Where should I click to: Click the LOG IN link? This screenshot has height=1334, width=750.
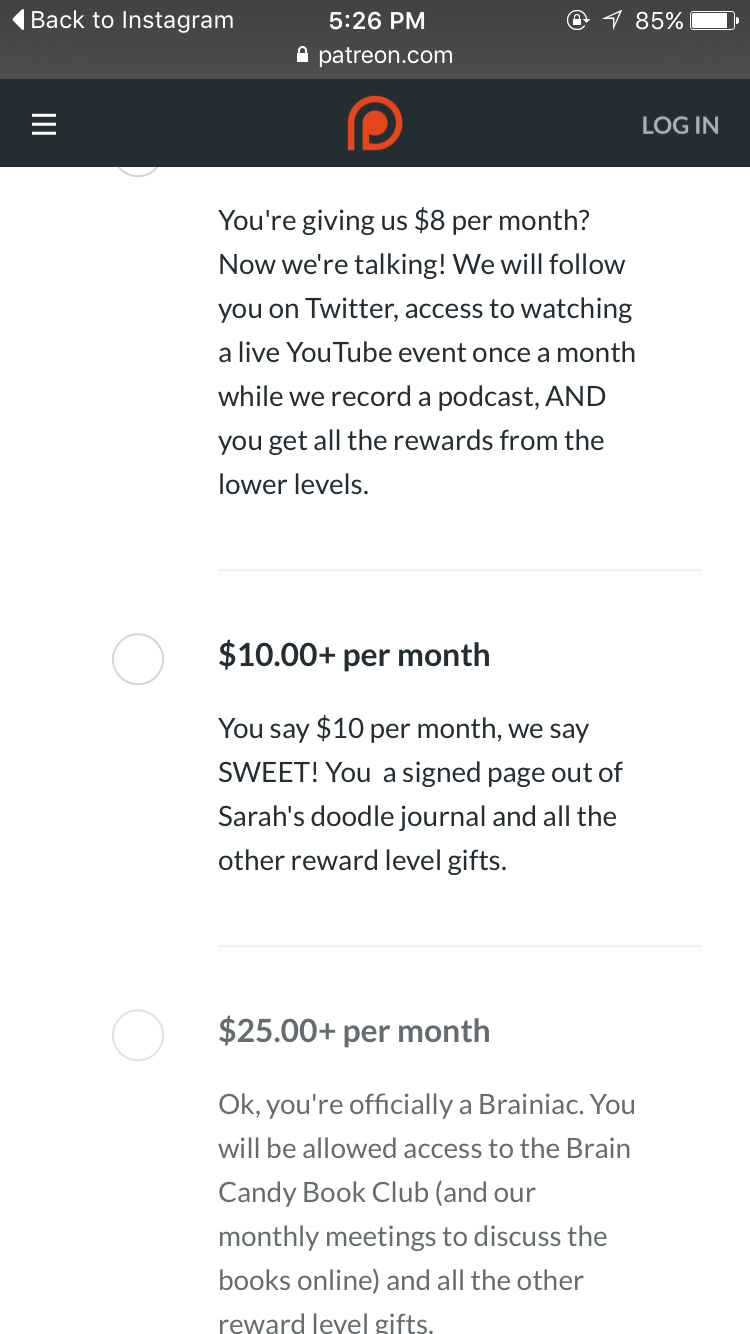click(x=680, y=125)
